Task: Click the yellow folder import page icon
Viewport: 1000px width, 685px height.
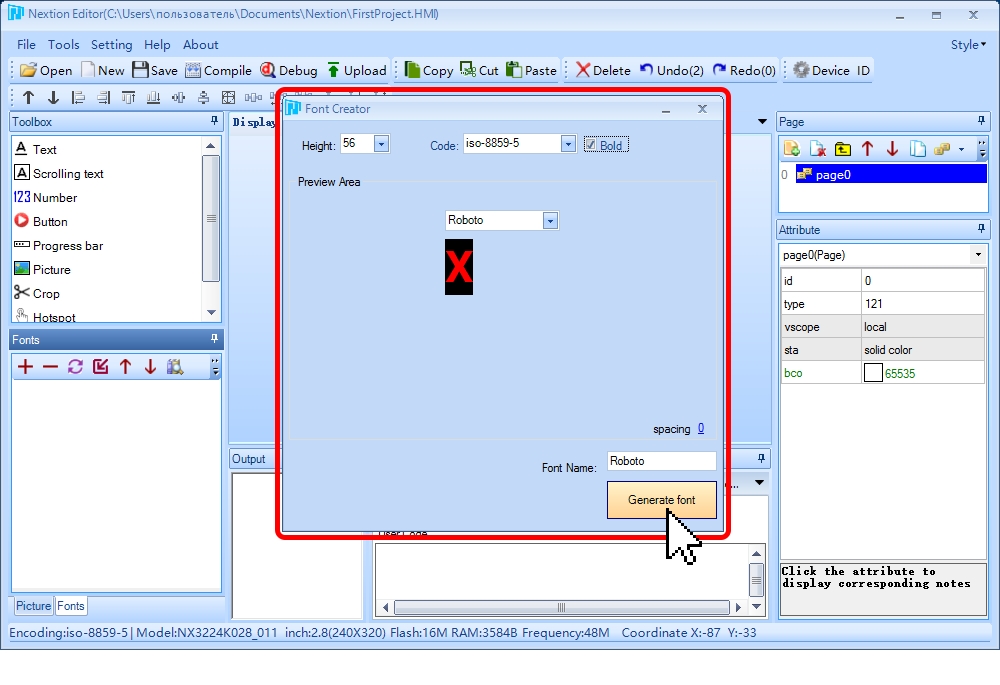Action: 842,149
